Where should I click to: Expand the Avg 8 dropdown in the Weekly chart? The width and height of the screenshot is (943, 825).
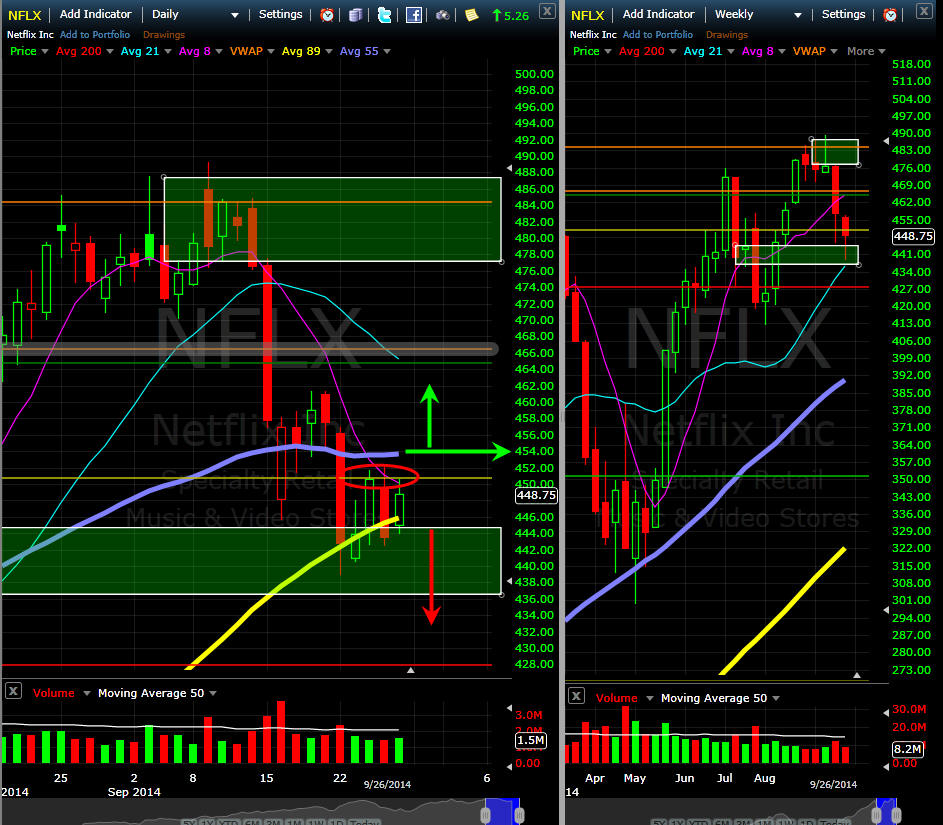(781, 52)
